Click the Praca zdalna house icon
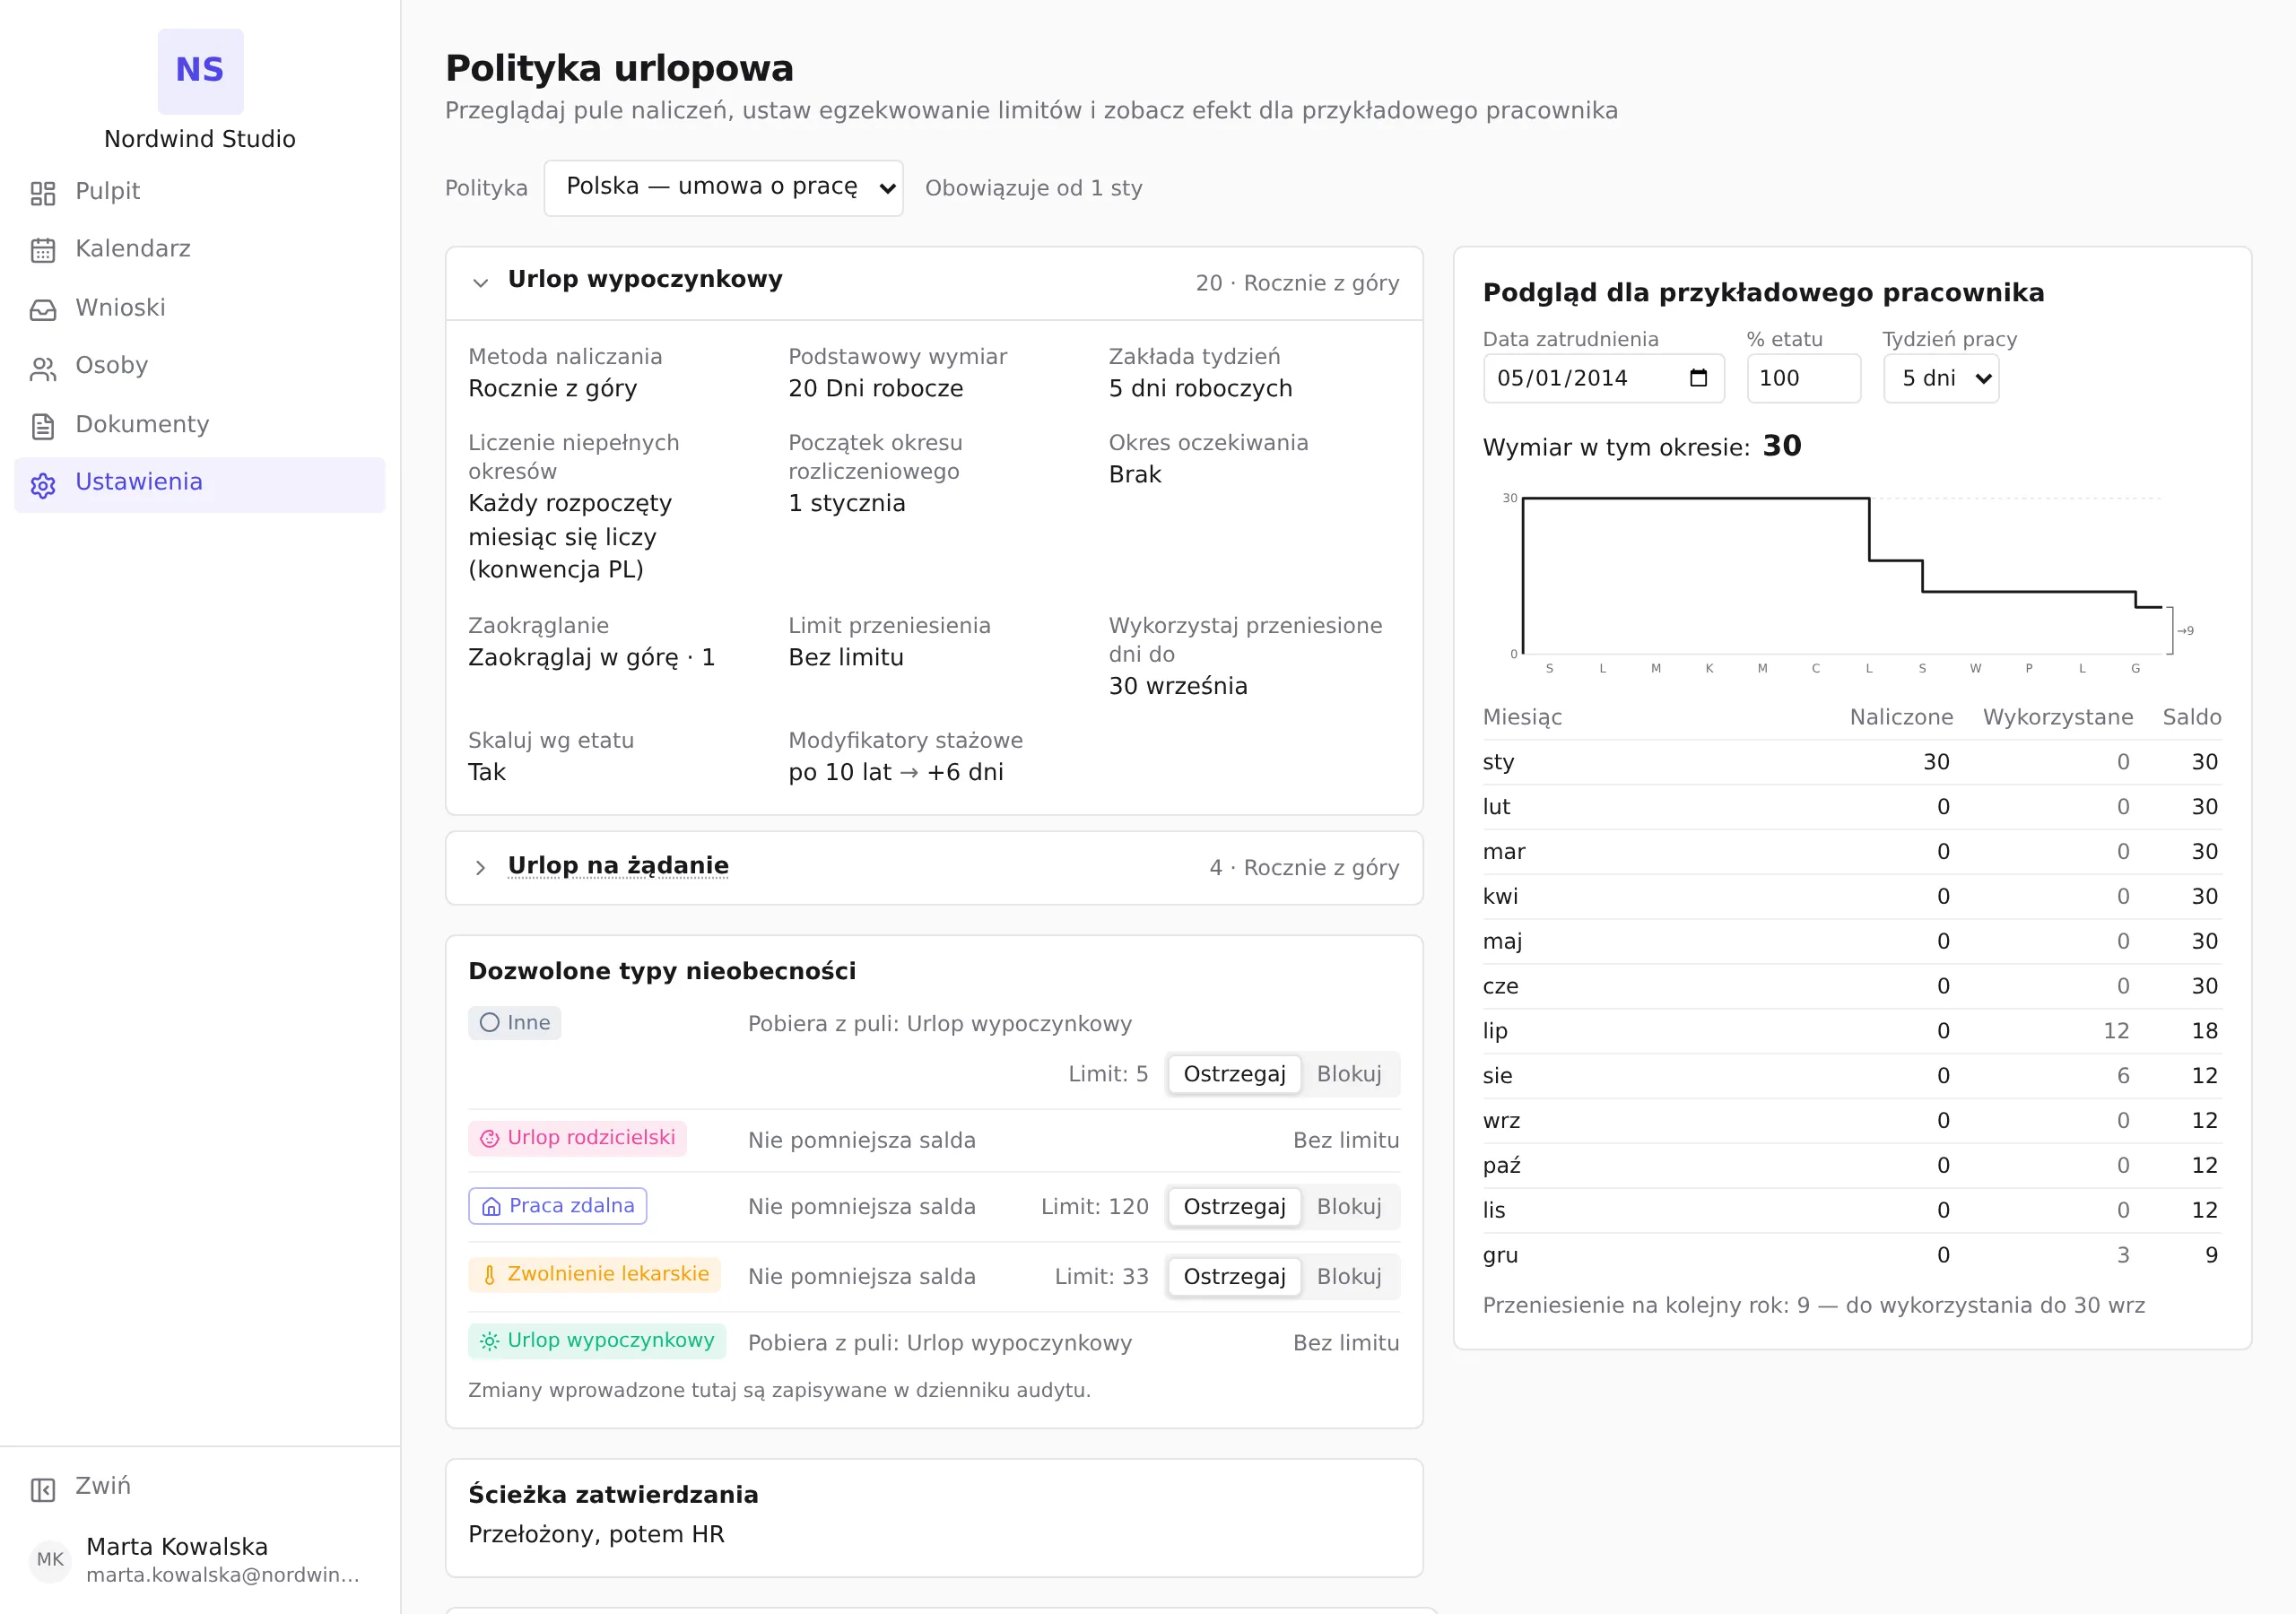 491,1206
